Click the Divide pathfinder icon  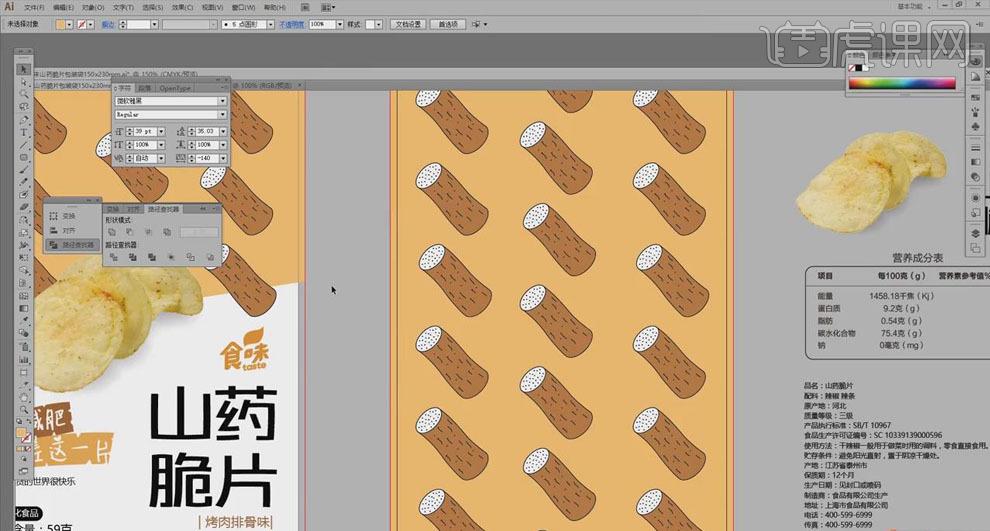coord(114,257)
